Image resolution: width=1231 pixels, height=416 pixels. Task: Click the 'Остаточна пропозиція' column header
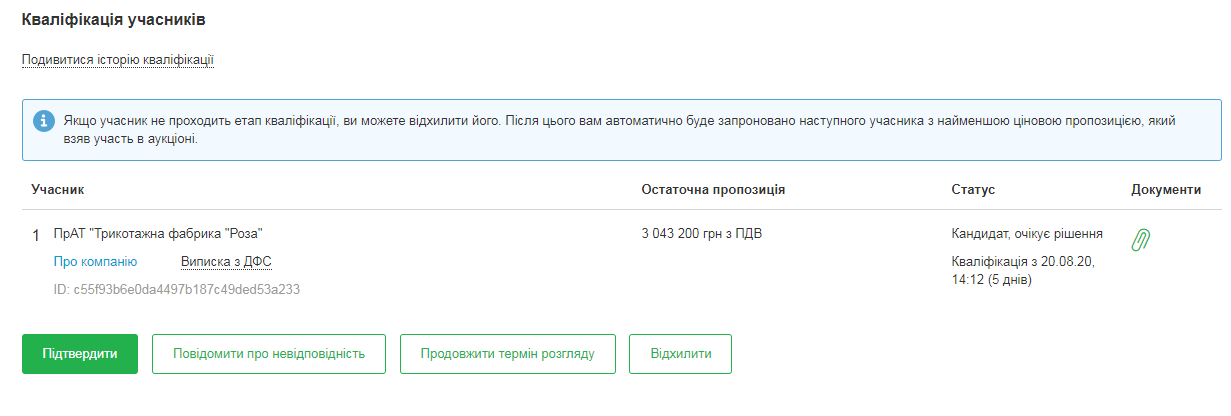[x=712, y=190]
